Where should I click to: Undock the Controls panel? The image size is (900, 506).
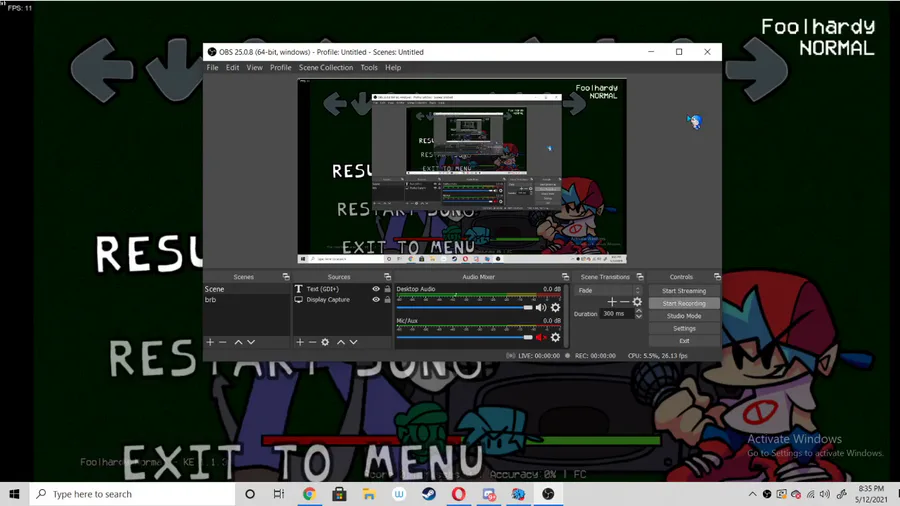tap(717, 277)
